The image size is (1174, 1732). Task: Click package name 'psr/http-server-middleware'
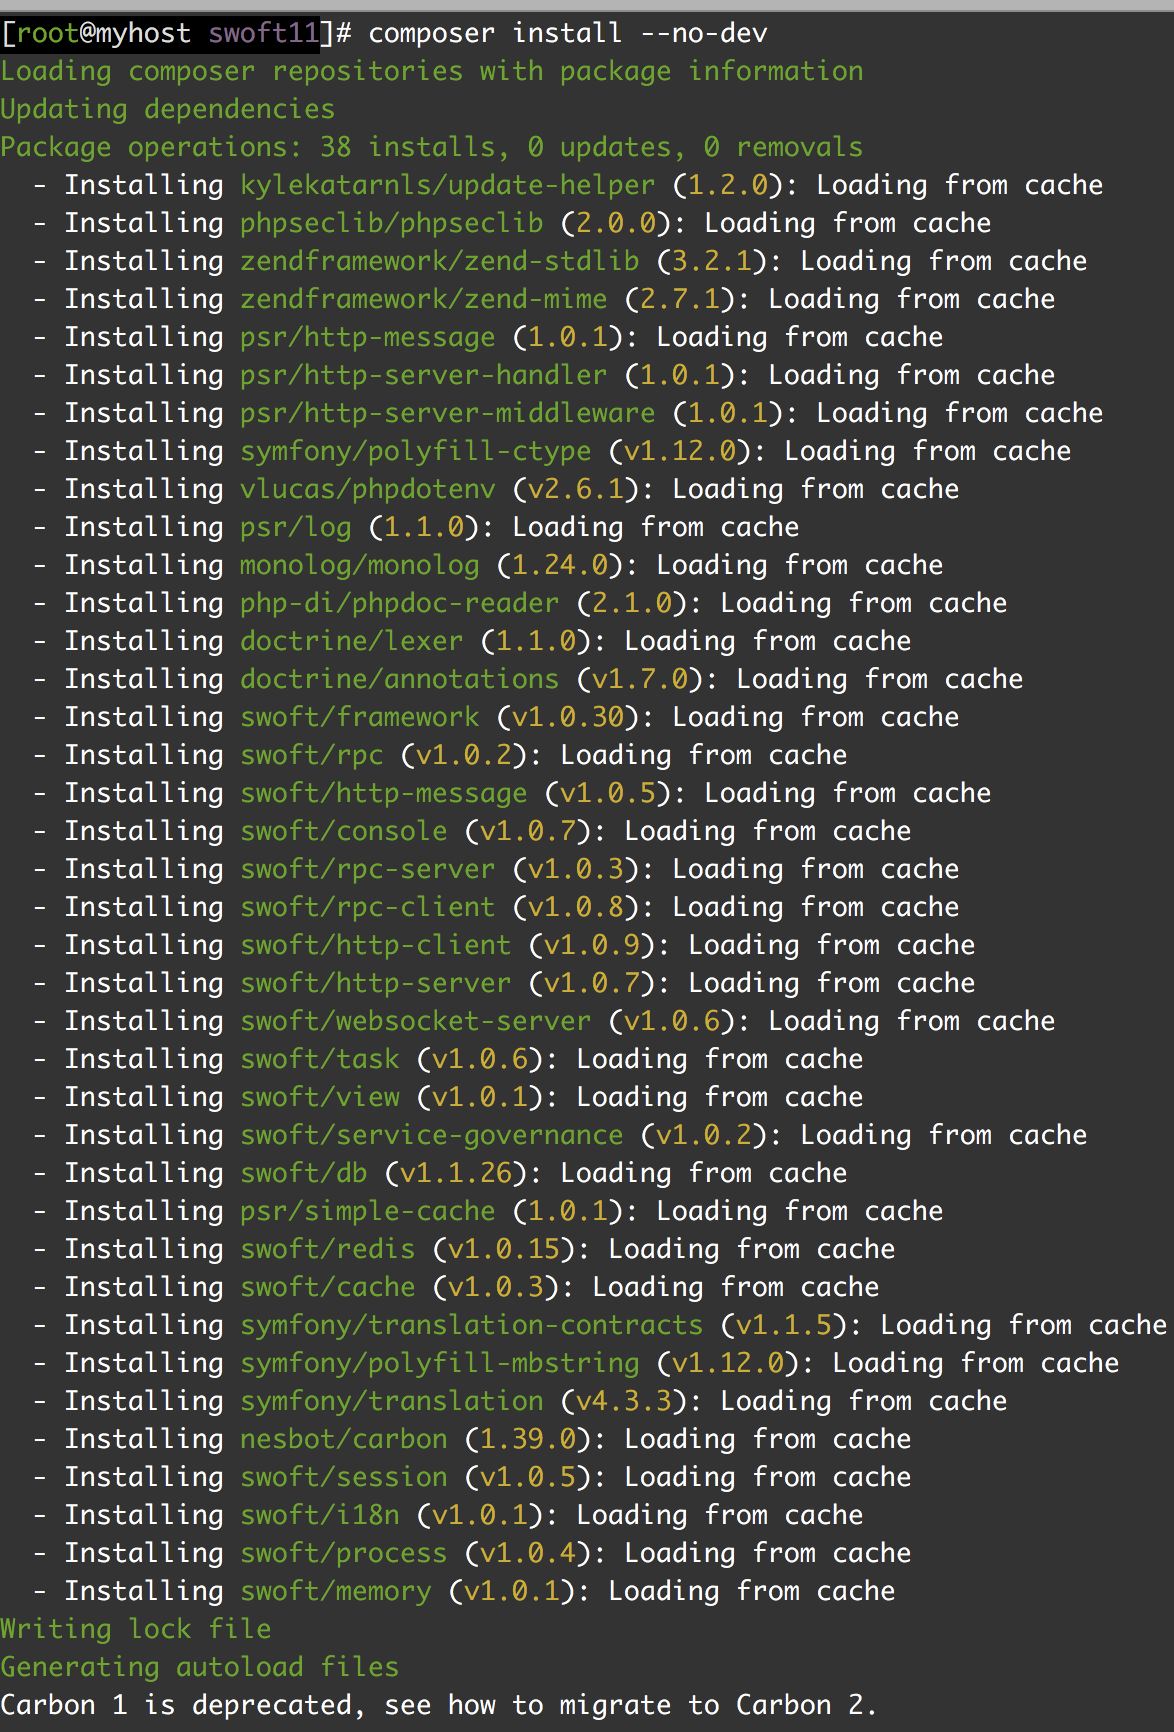tap(448, 414)
